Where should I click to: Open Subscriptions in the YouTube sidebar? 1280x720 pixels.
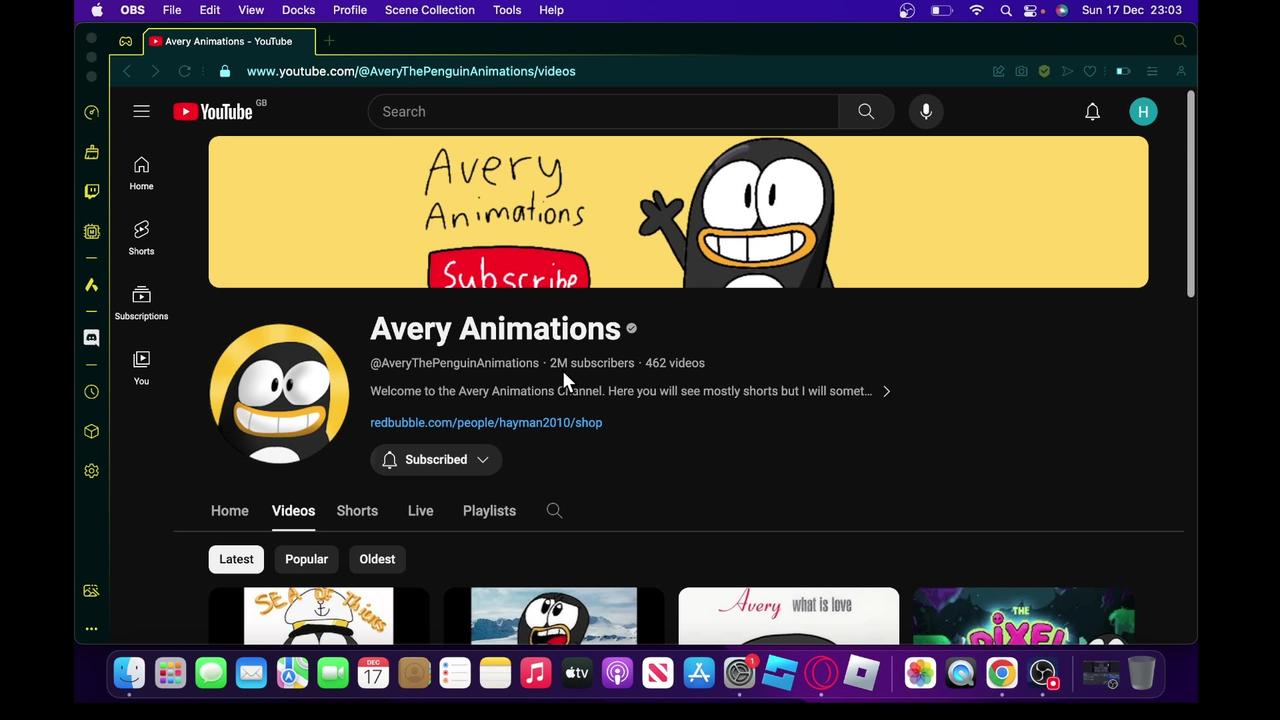(141, 300)
